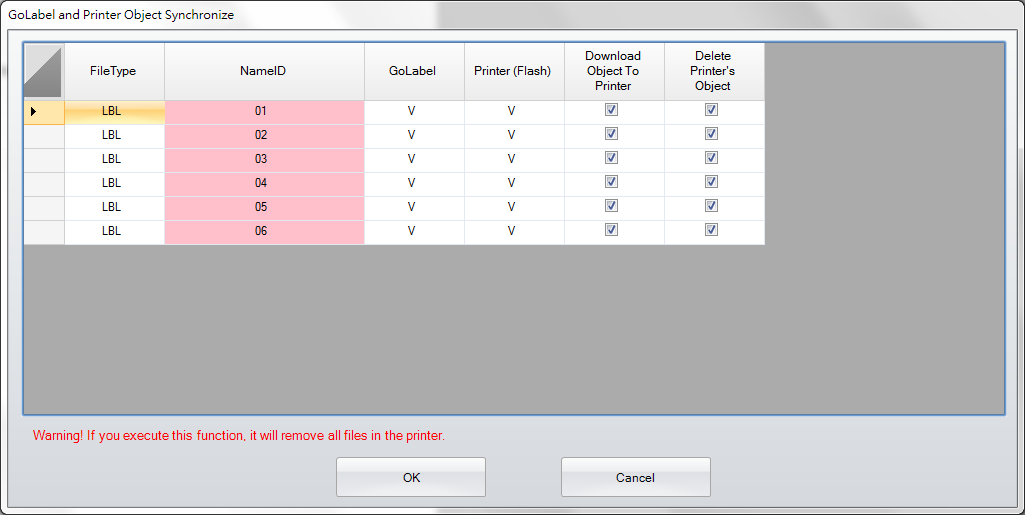Click the GoLabel V cell in row 01
The height and width of the screenshot is (515, 1025).
(414, 112)
